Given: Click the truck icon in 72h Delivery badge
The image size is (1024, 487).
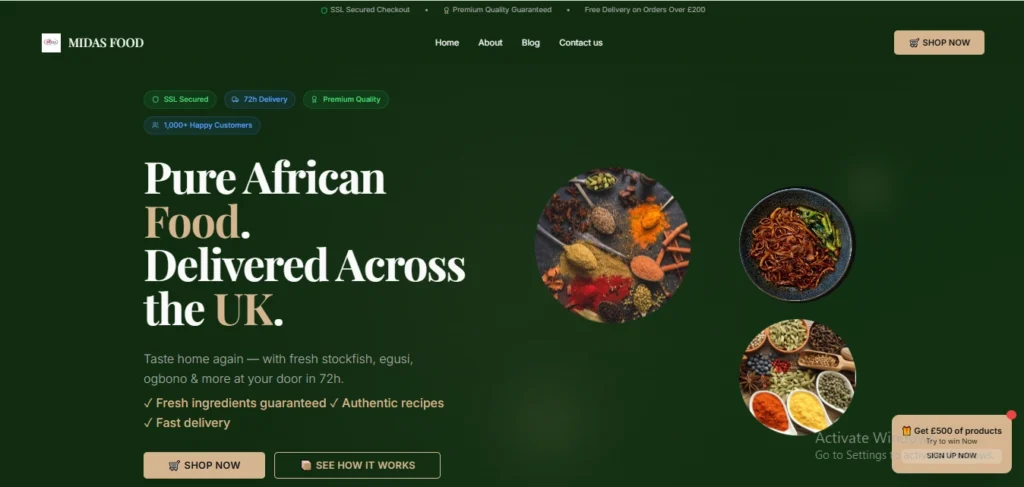Looking at the screenshot, I should [x=235, y=100].
